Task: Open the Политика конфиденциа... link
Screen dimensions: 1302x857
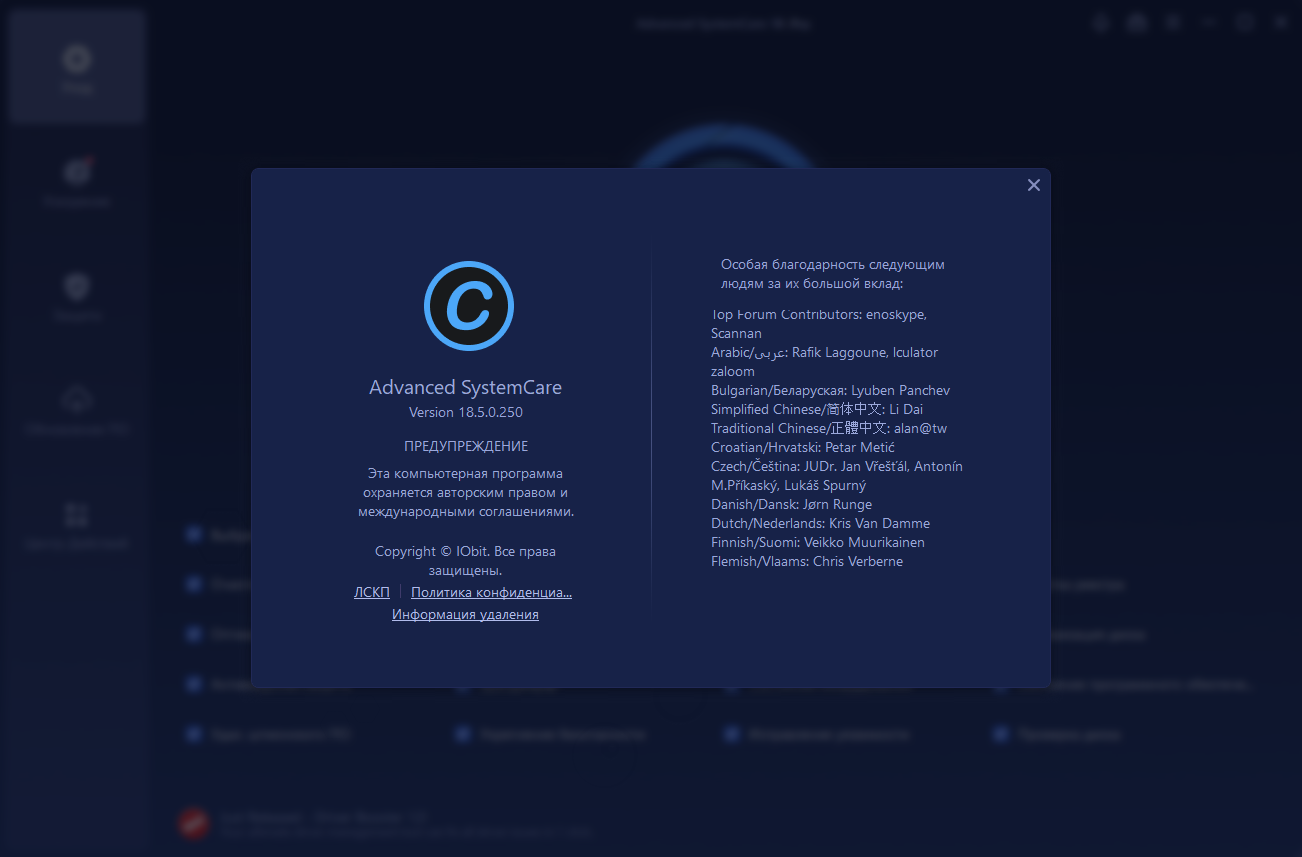Action: pyautogui.click(x=491, y=592)
